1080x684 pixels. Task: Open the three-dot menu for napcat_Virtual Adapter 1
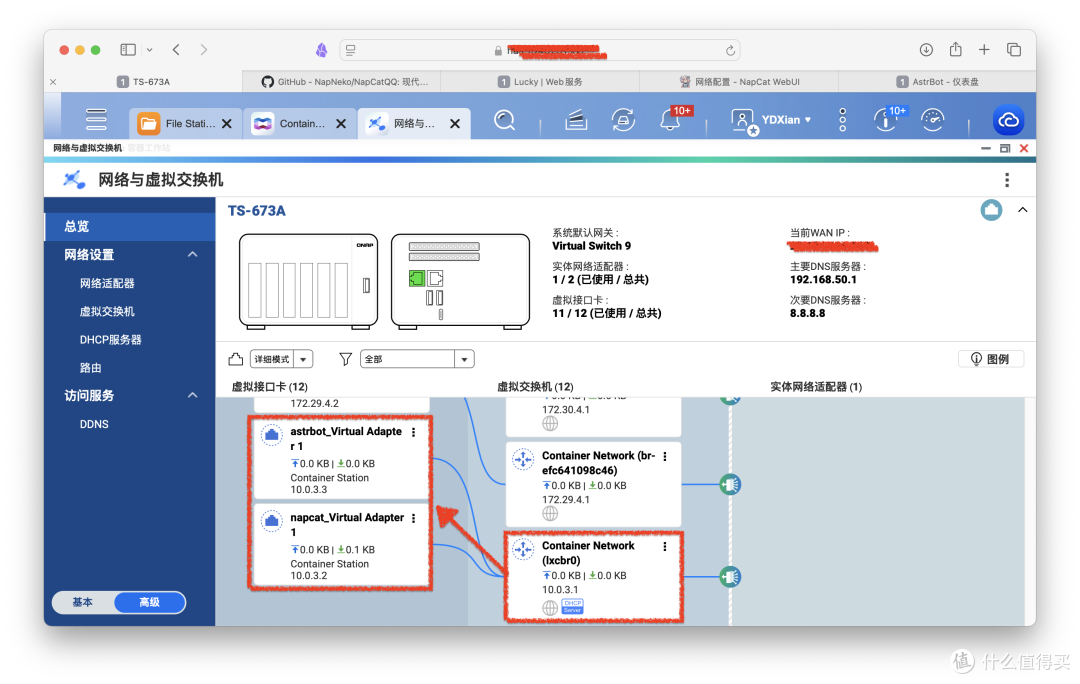(x=414, y=518)
